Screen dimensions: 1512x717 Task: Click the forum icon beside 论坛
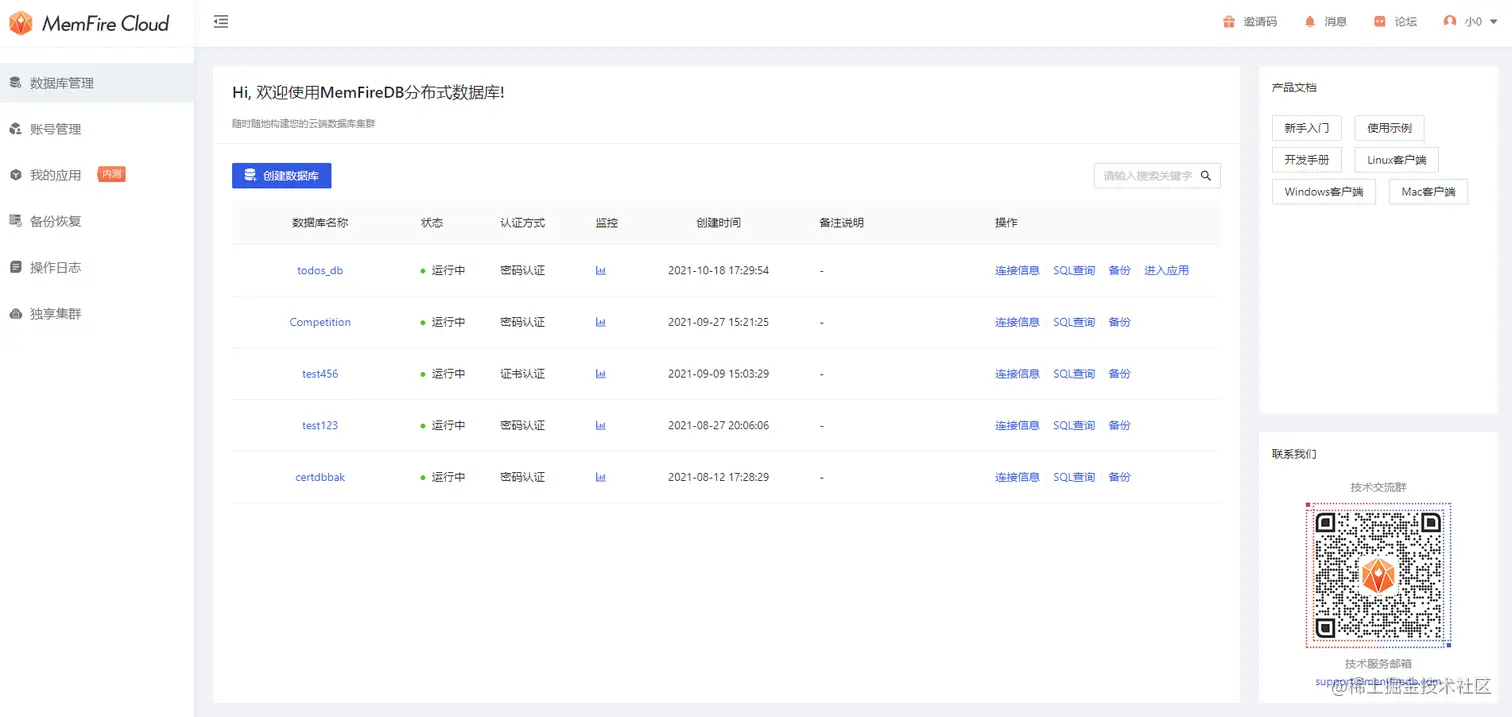pos(1380,22)
